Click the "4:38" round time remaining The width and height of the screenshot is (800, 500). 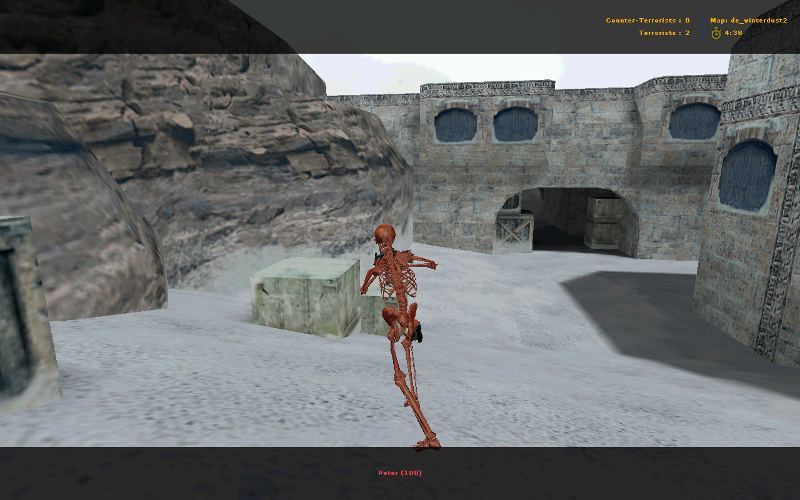click(733, 33)
